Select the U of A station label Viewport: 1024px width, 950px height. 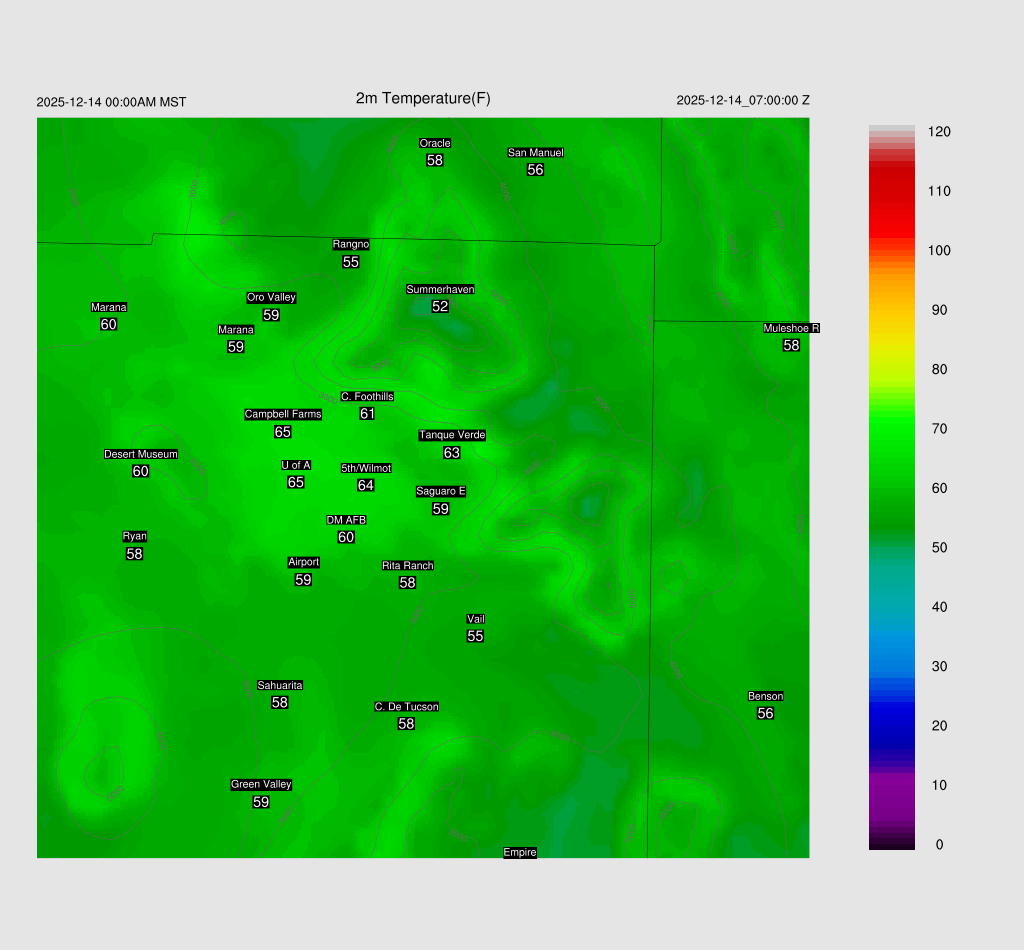(296, 465)
